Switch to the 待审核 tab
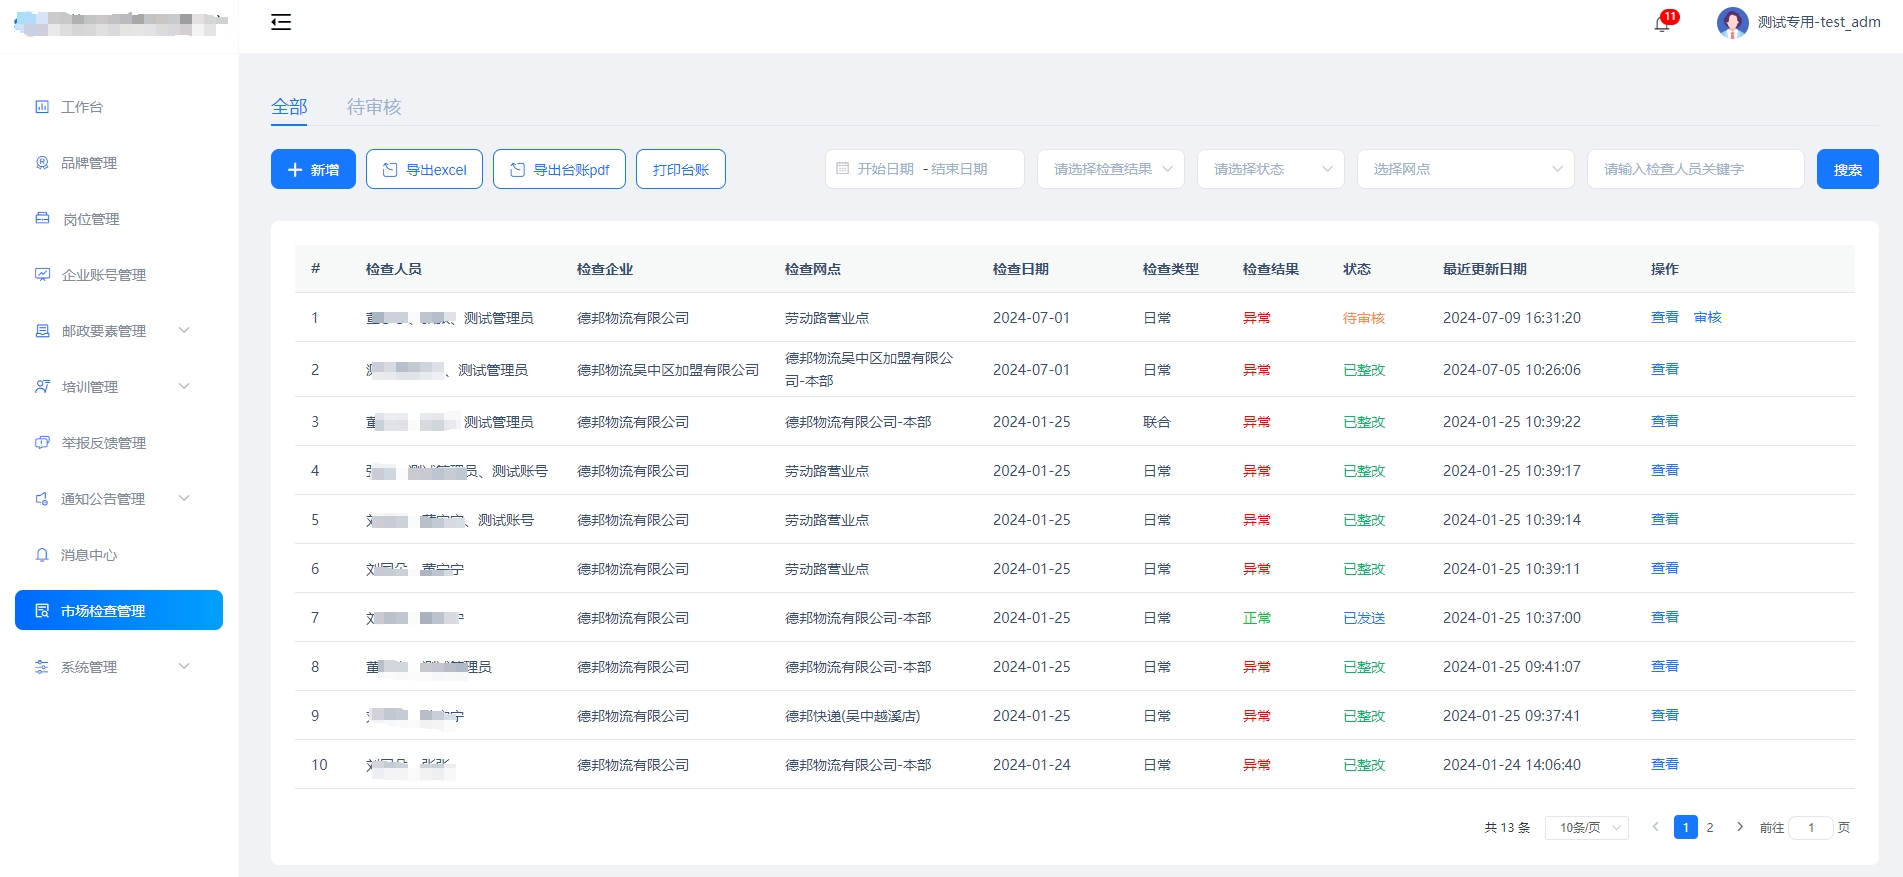Screen dimensions: 1903x877 (374, 107)
